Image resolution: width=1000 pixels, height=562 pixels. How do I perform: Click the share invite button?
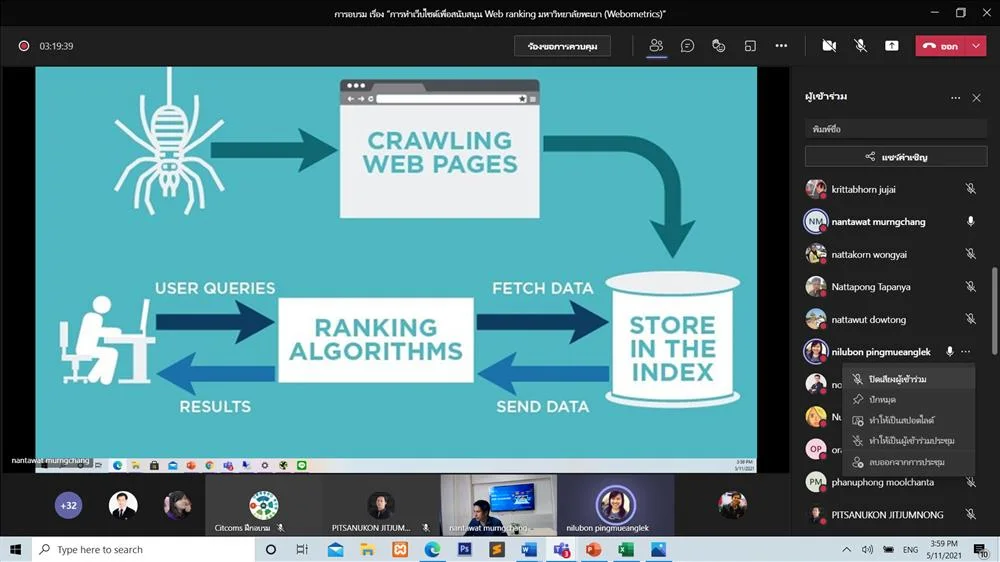click(x=896, y=156)
